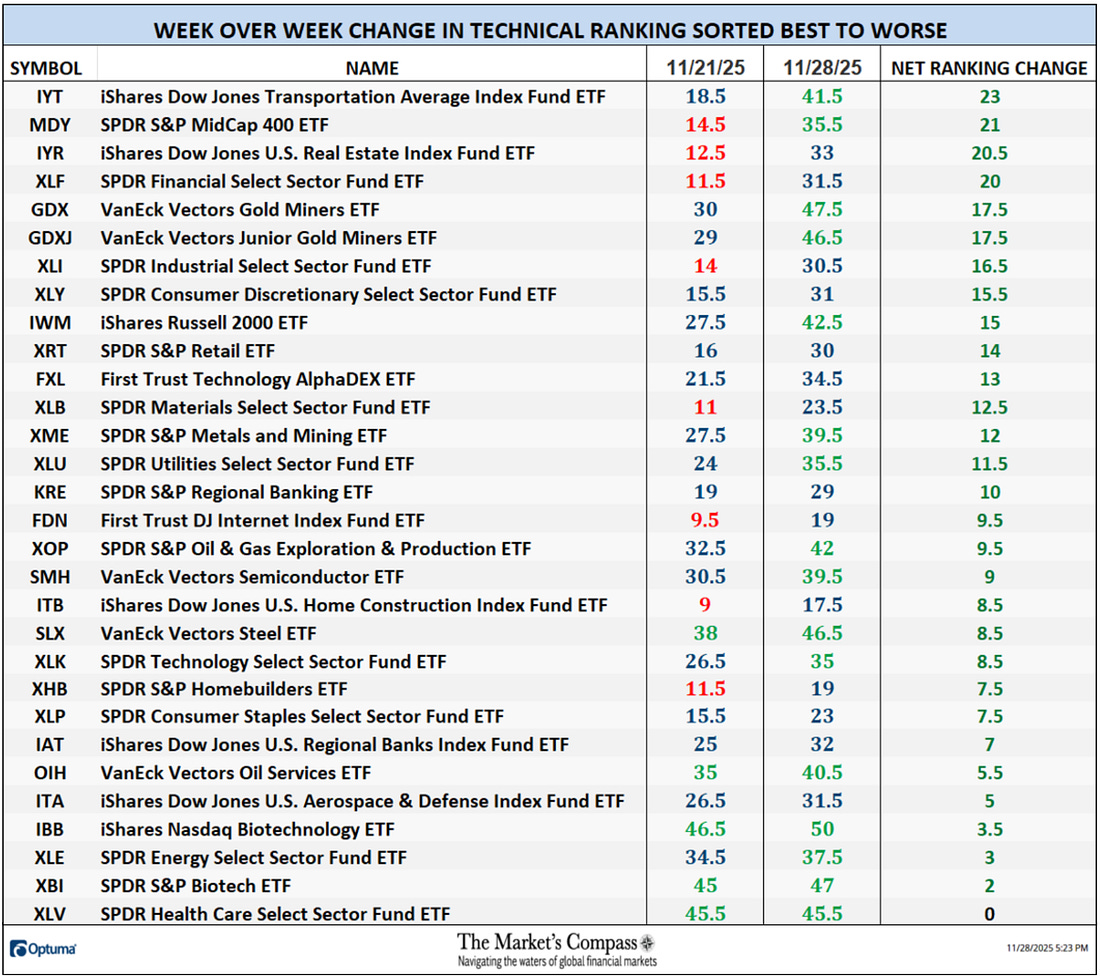Select SPDR S&P Retail ETF row name

pos(187,351)
